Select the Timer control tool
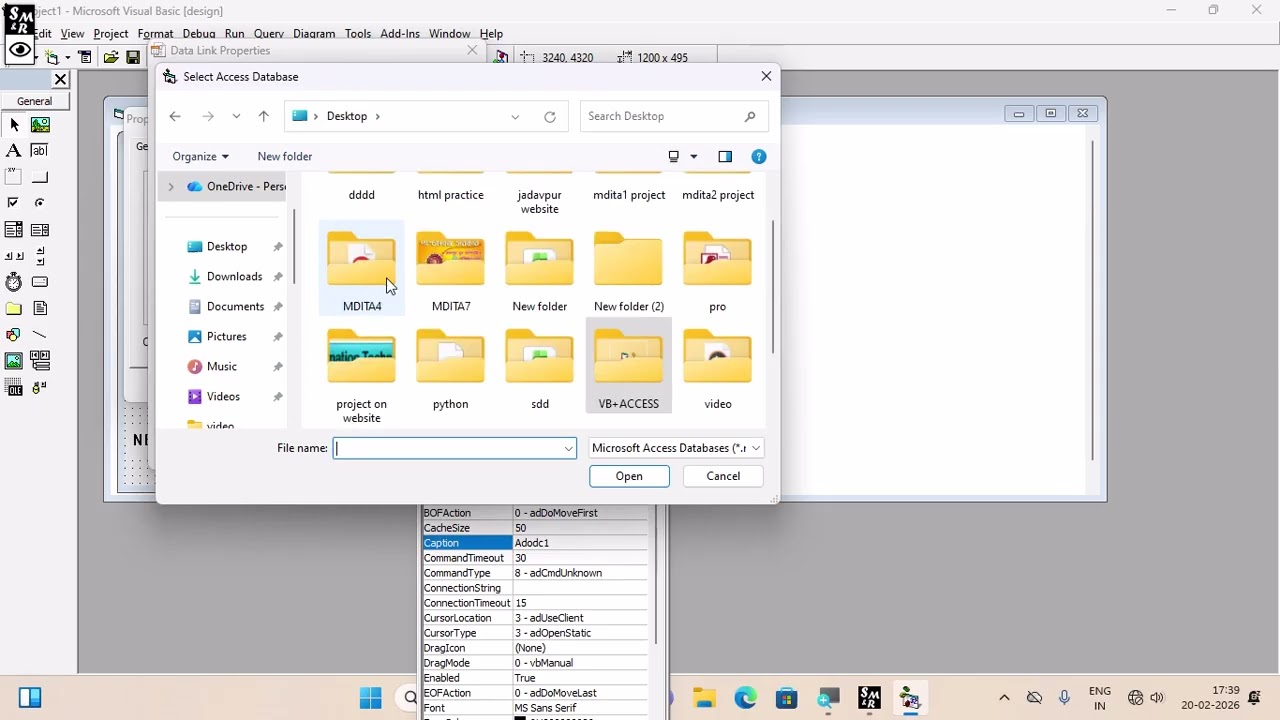The height and width of the screenshot is (720, 1280). click(14, 282)
